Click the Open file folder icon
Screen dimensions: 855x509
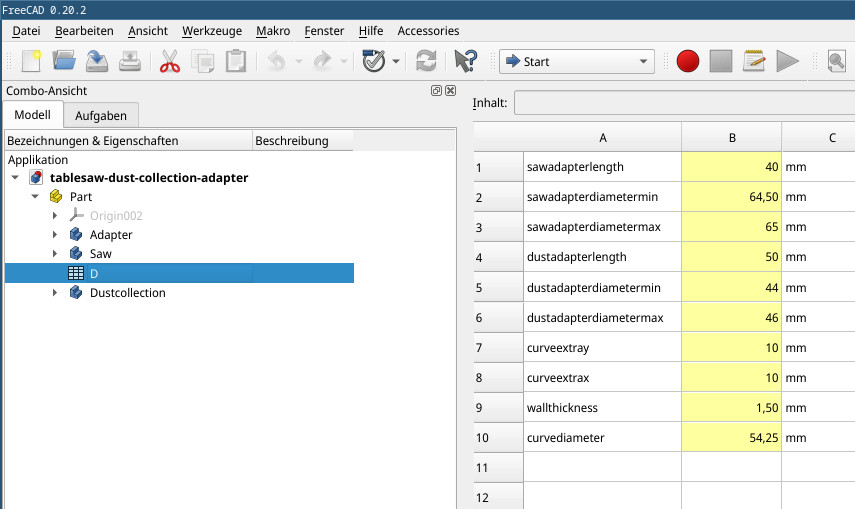[64, 61]
